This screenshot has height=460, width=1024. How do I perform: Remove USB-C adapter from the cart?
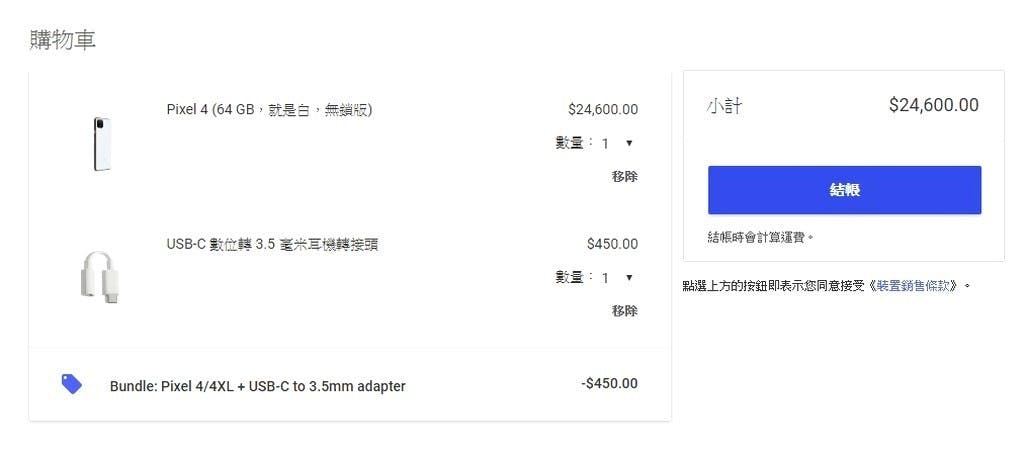(624, 311)
